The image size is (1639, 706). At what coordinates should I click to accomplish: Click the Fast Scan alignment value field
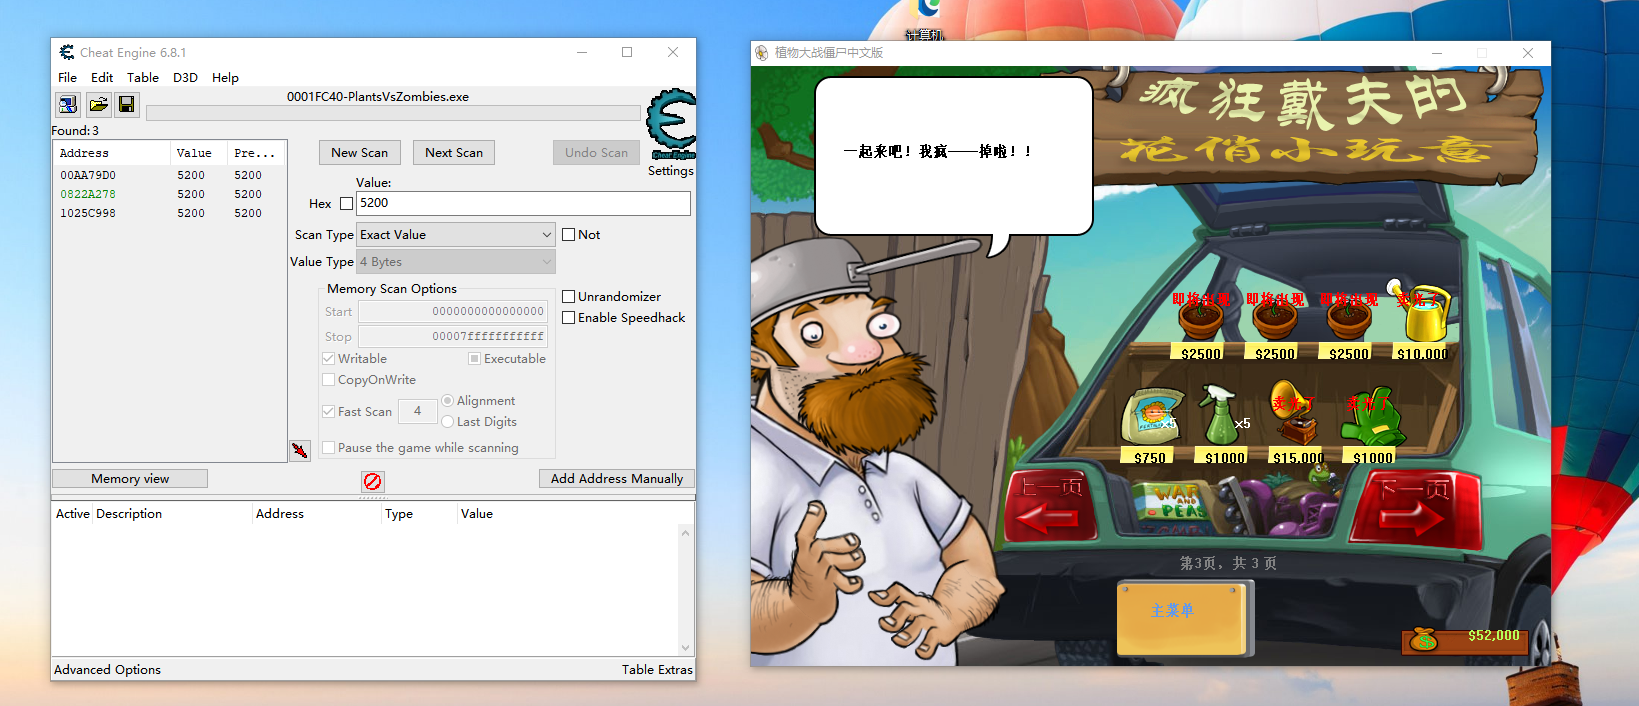click(417, 411)
